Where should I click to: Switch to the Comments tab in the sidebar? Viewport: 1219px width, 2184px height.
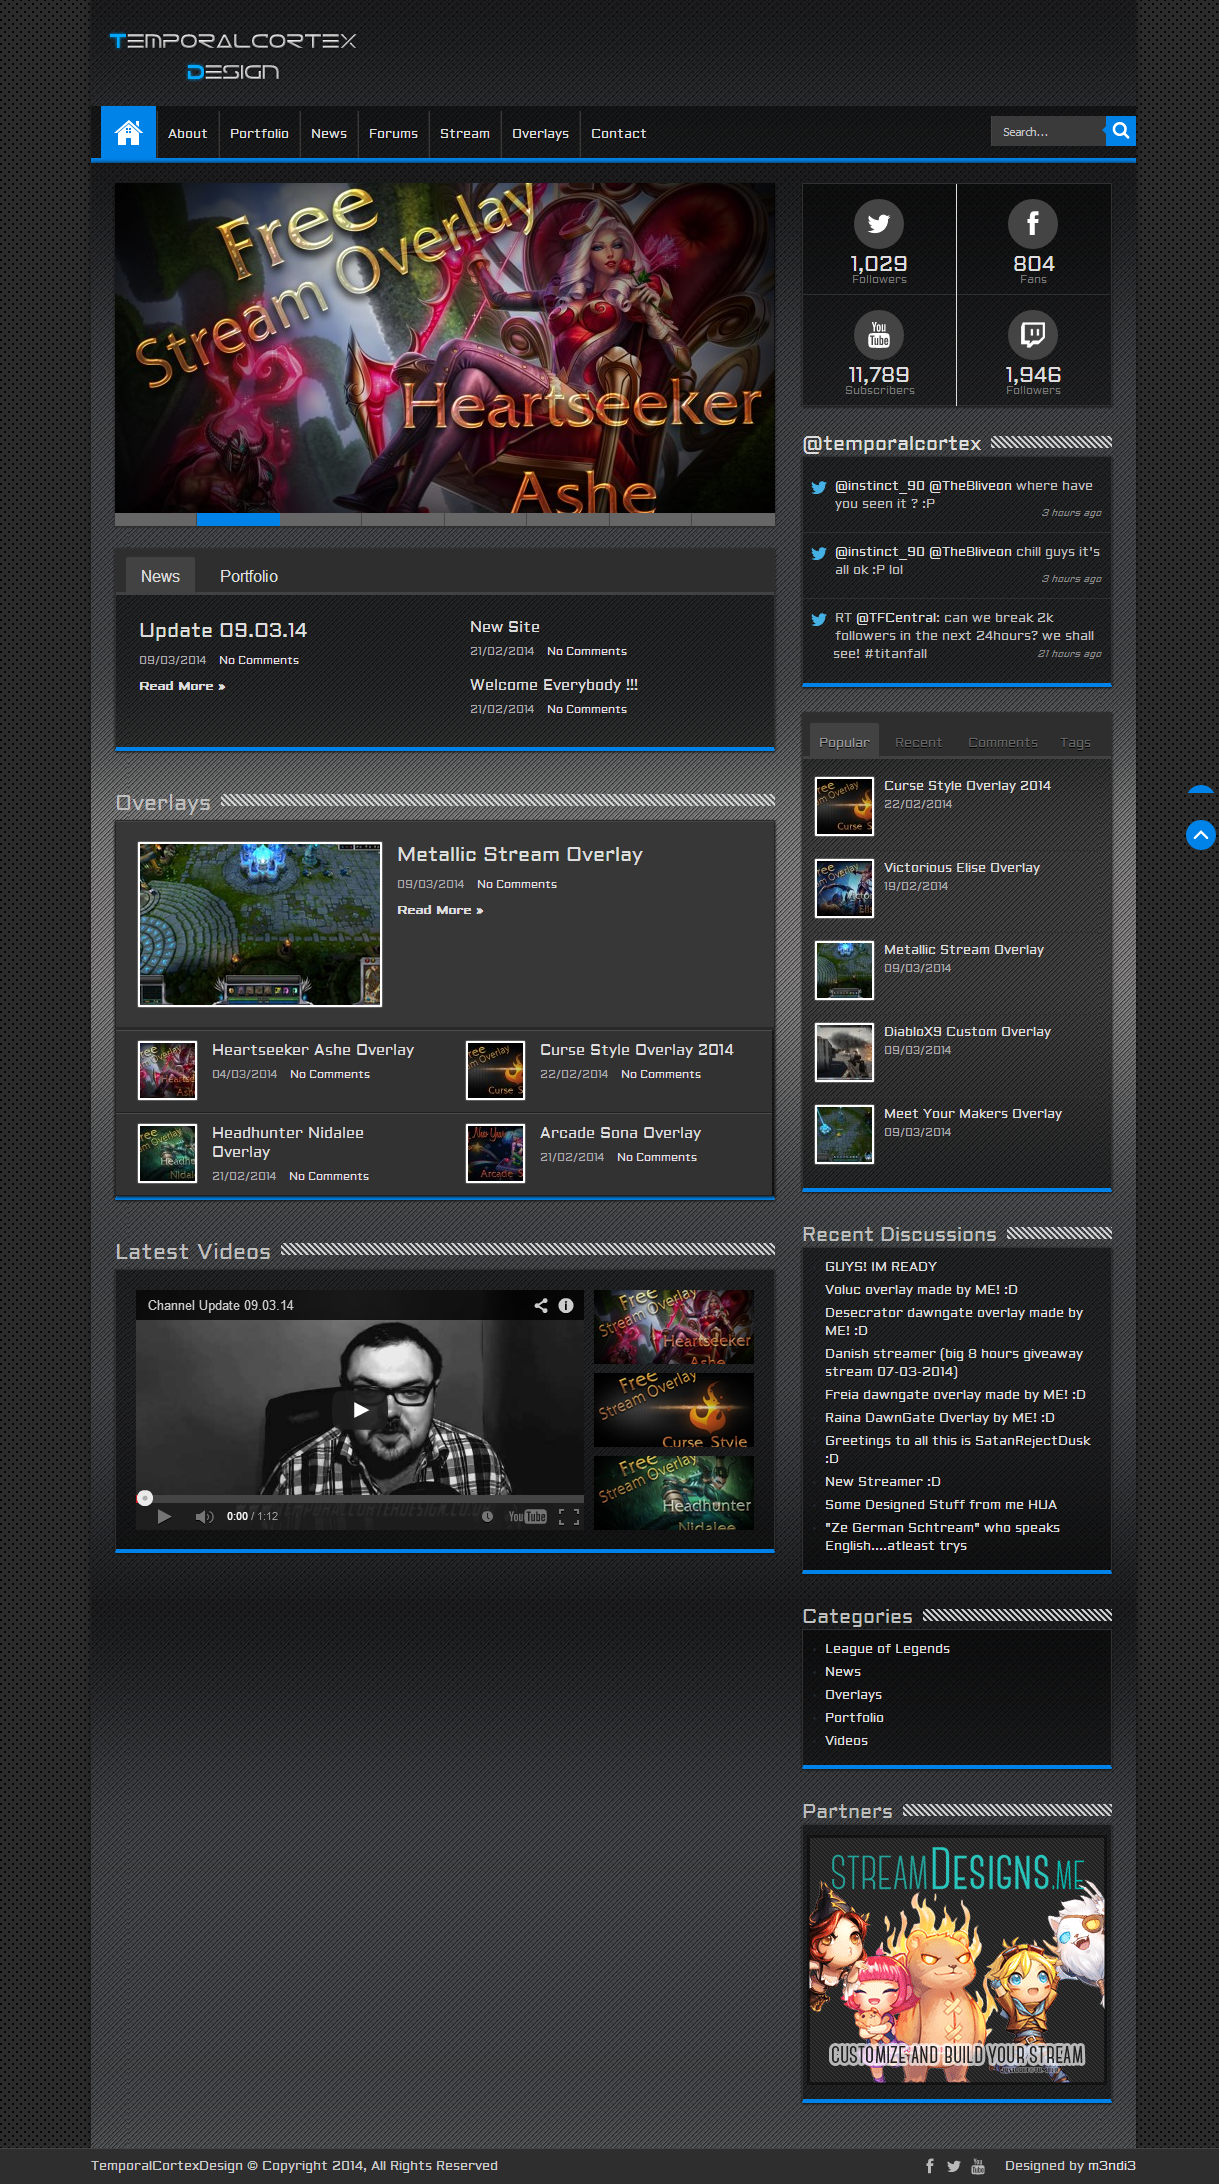1002,742
